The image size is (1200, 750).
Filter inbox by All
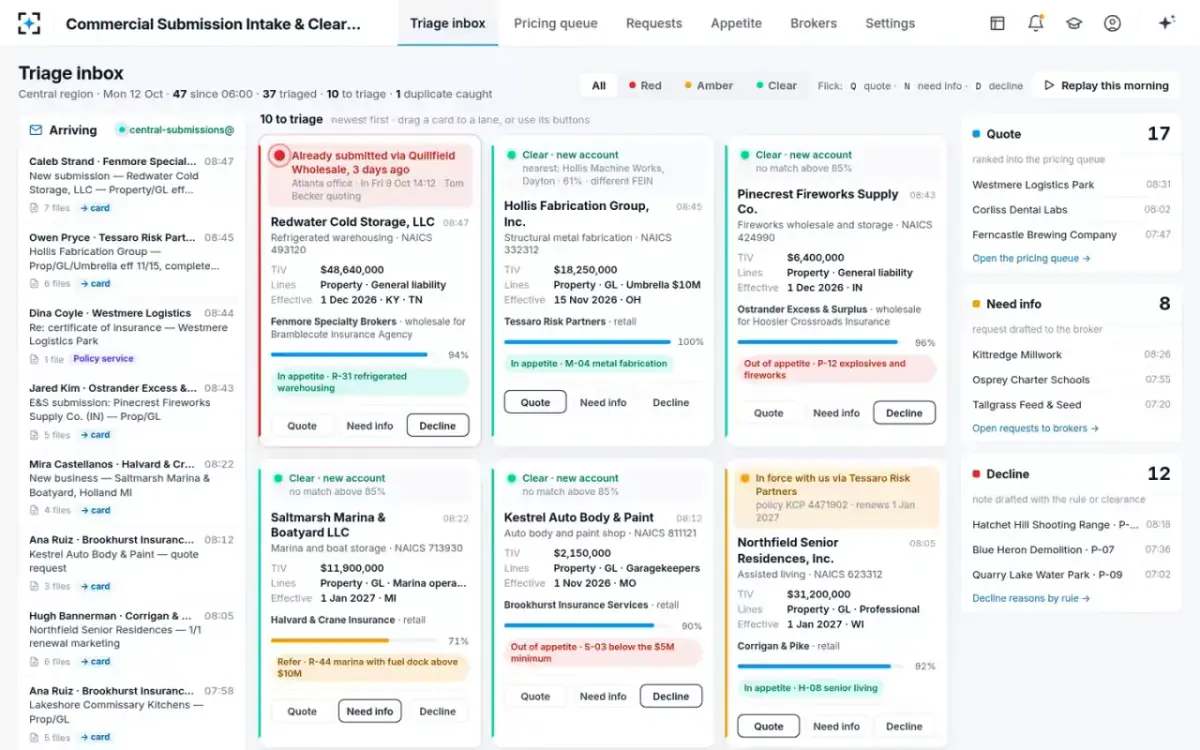(x=598, y=86)
